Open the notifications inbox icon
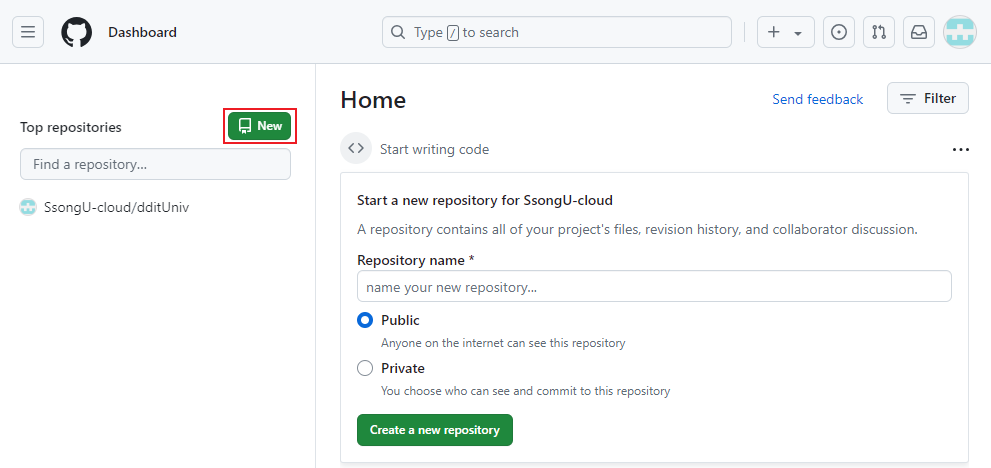 [919, 32]
